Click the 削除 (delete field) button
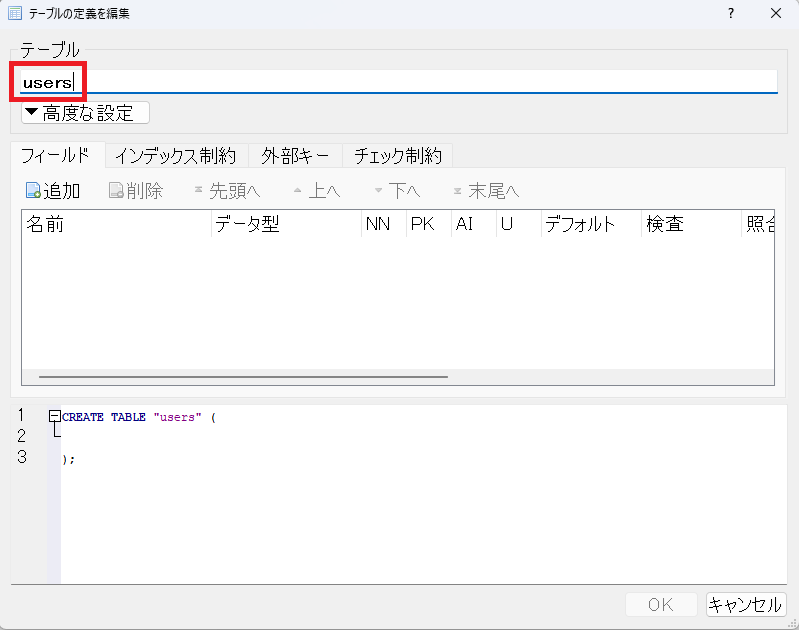The width and height of the screenshot is (799, 630). click(136, 191)
